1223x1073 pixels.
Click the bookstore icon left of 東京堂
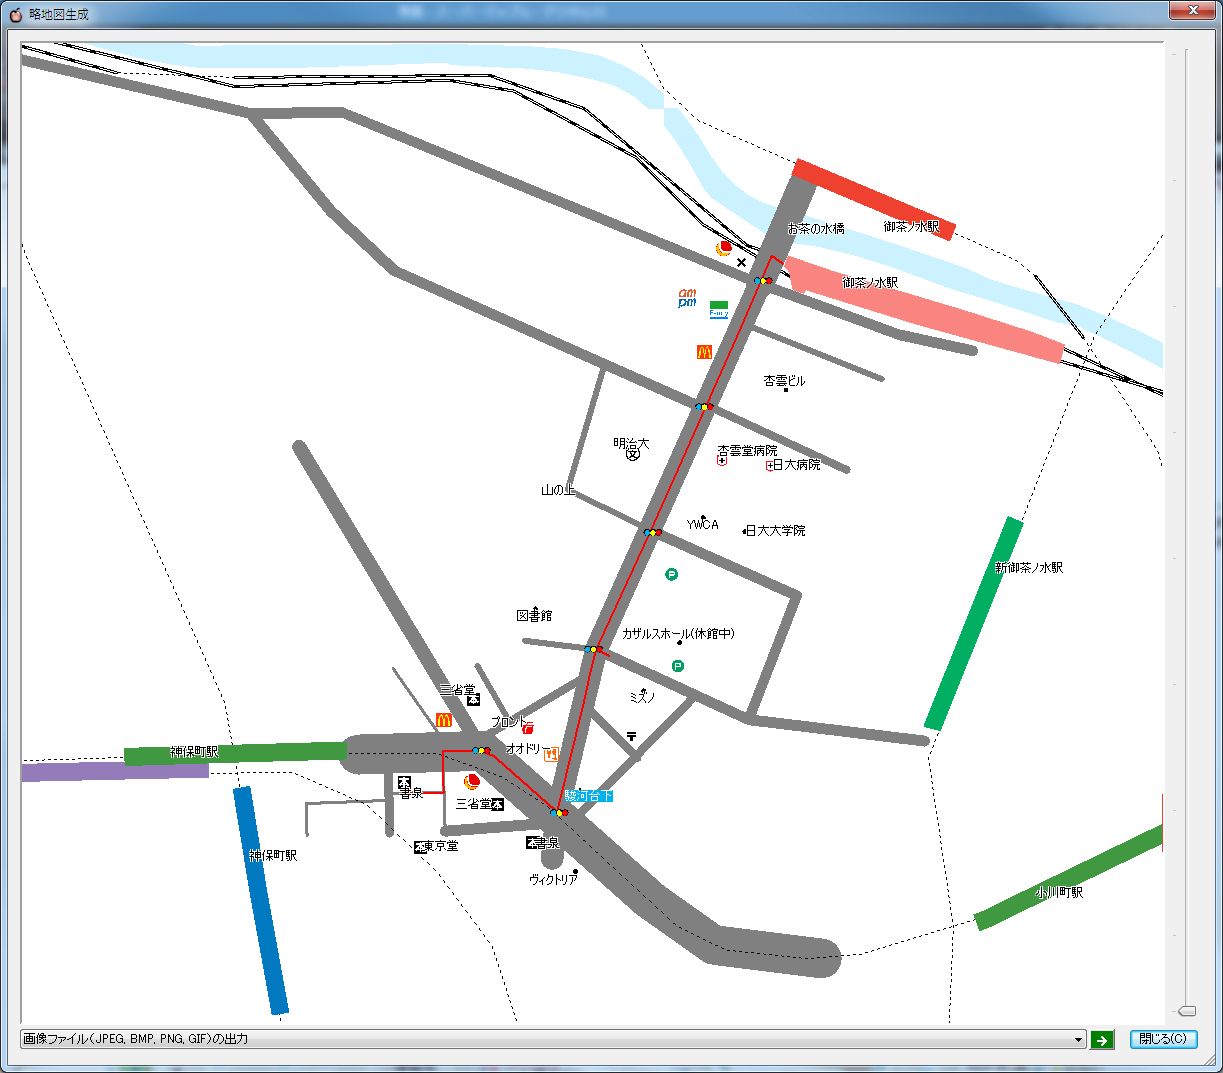click(420, 847)
